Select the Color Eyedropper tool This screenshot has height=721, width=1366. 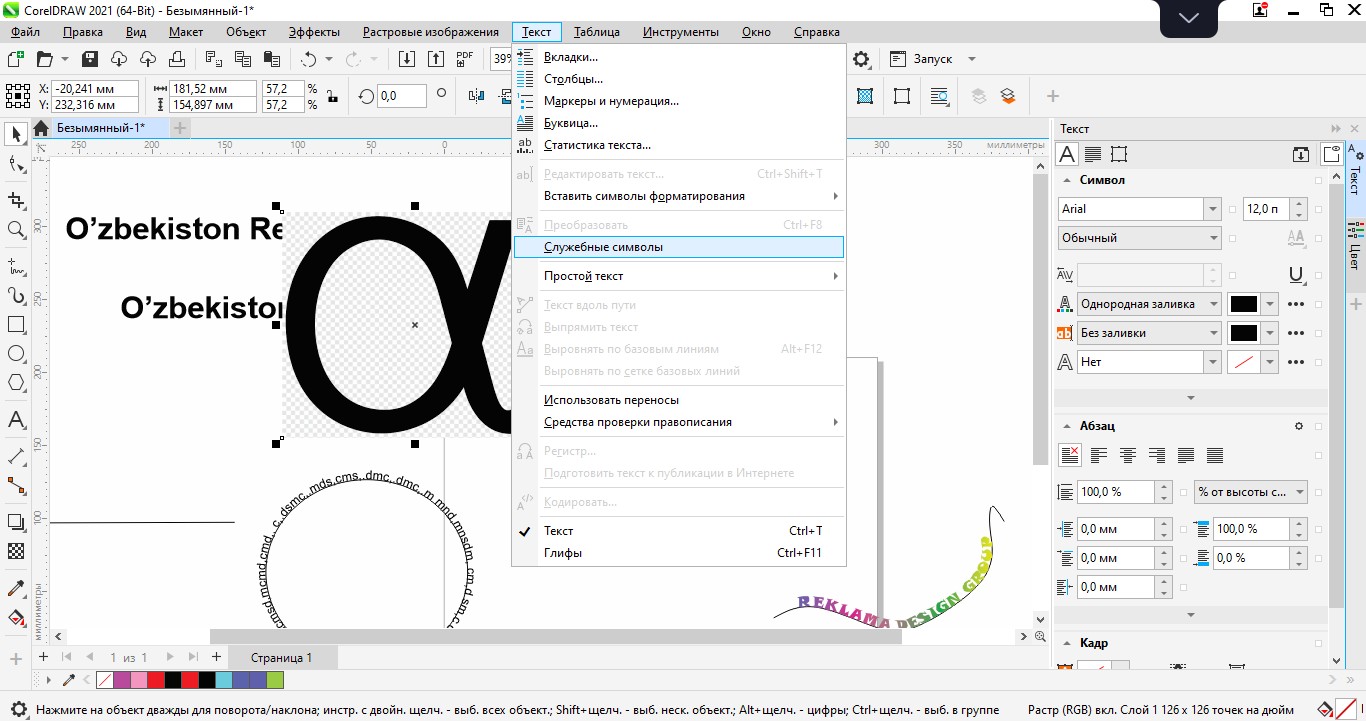click(x=16, y=587)
